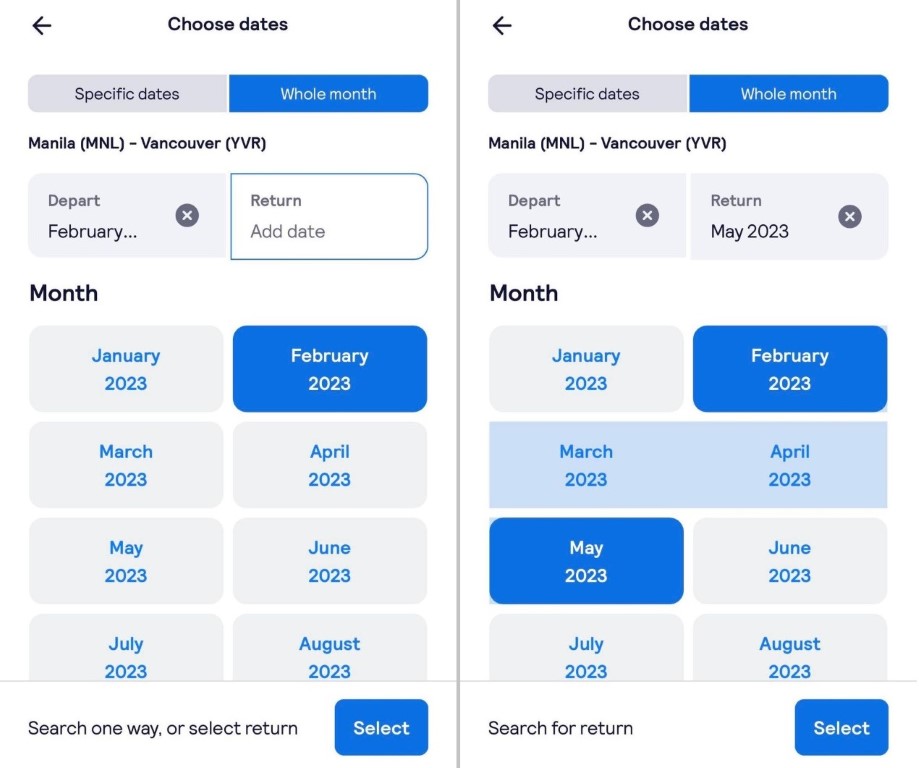The width and height of the screenshot is (919, 768).
Task: Deselect May 2023 on the right screen
Action: (x=586, y=561)
